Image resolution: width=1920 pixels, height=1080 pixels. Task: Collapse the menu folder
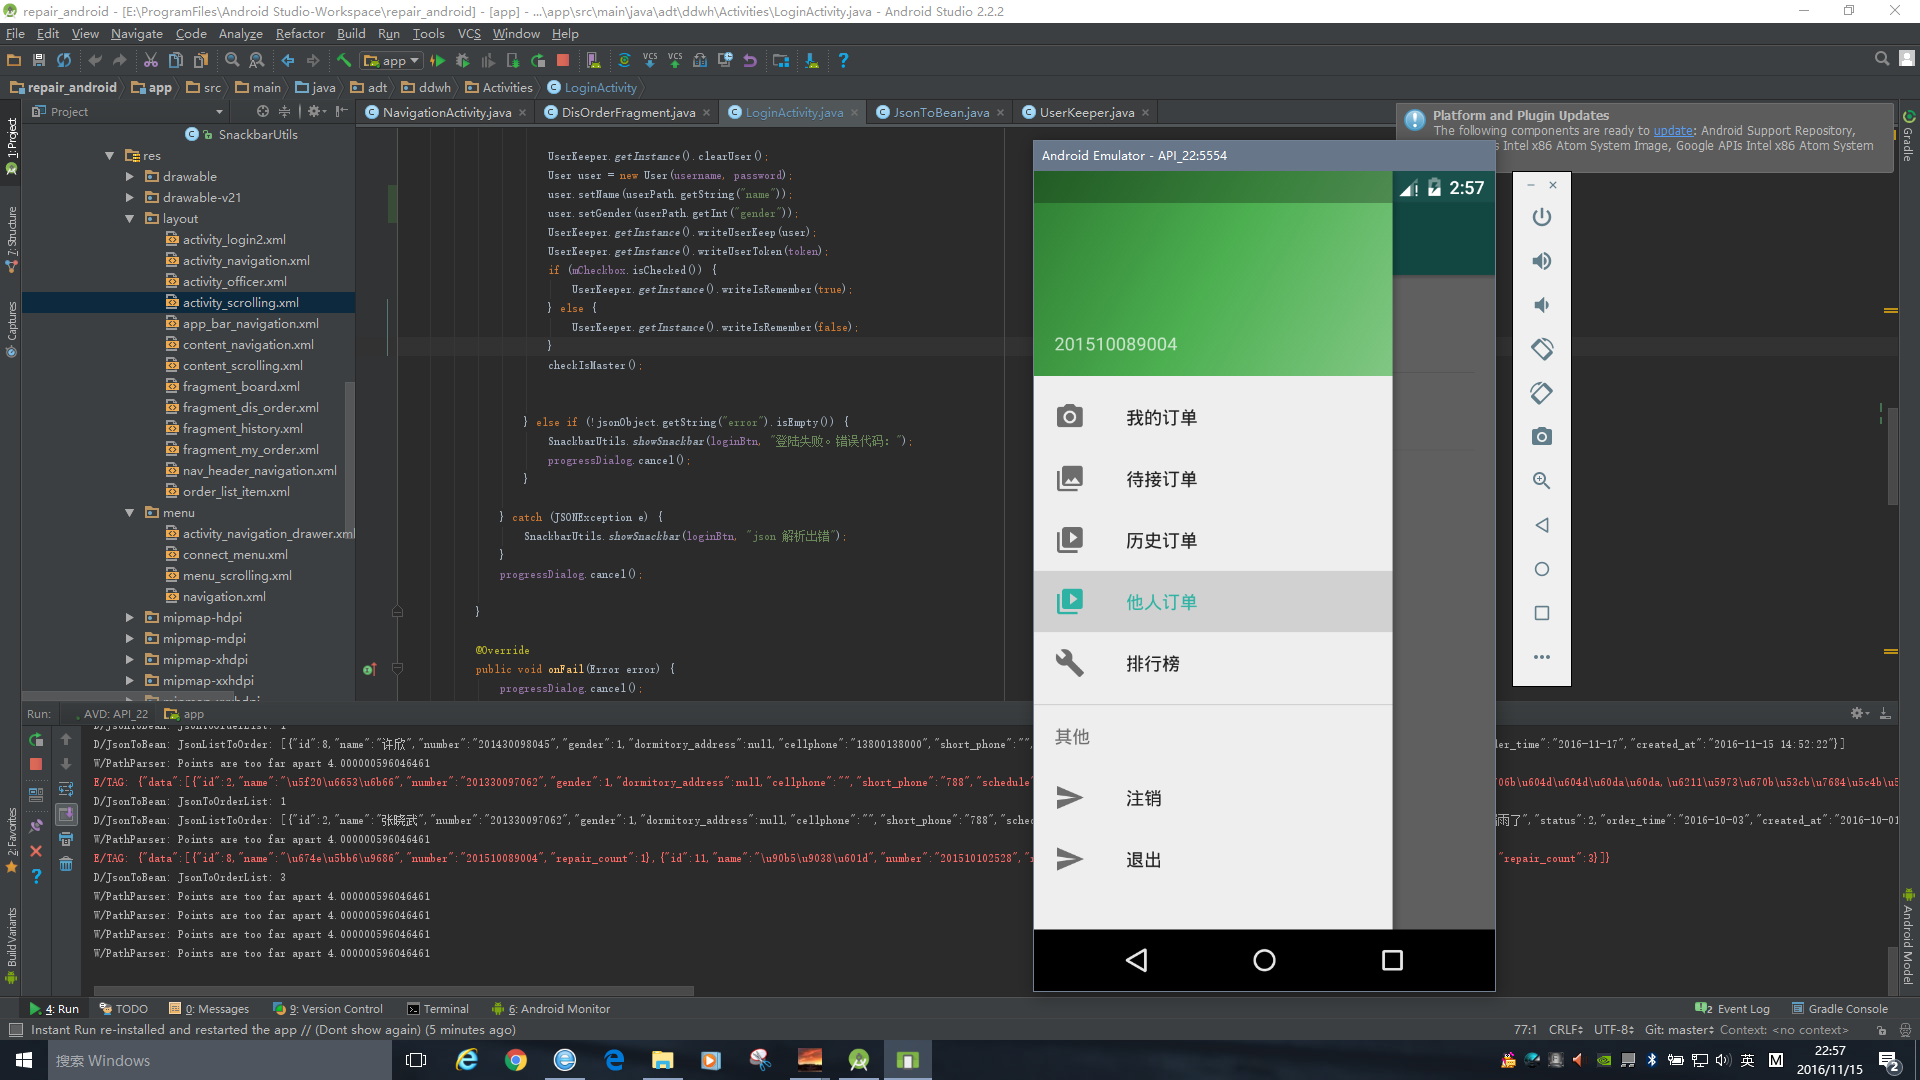[x=130, y=513]
